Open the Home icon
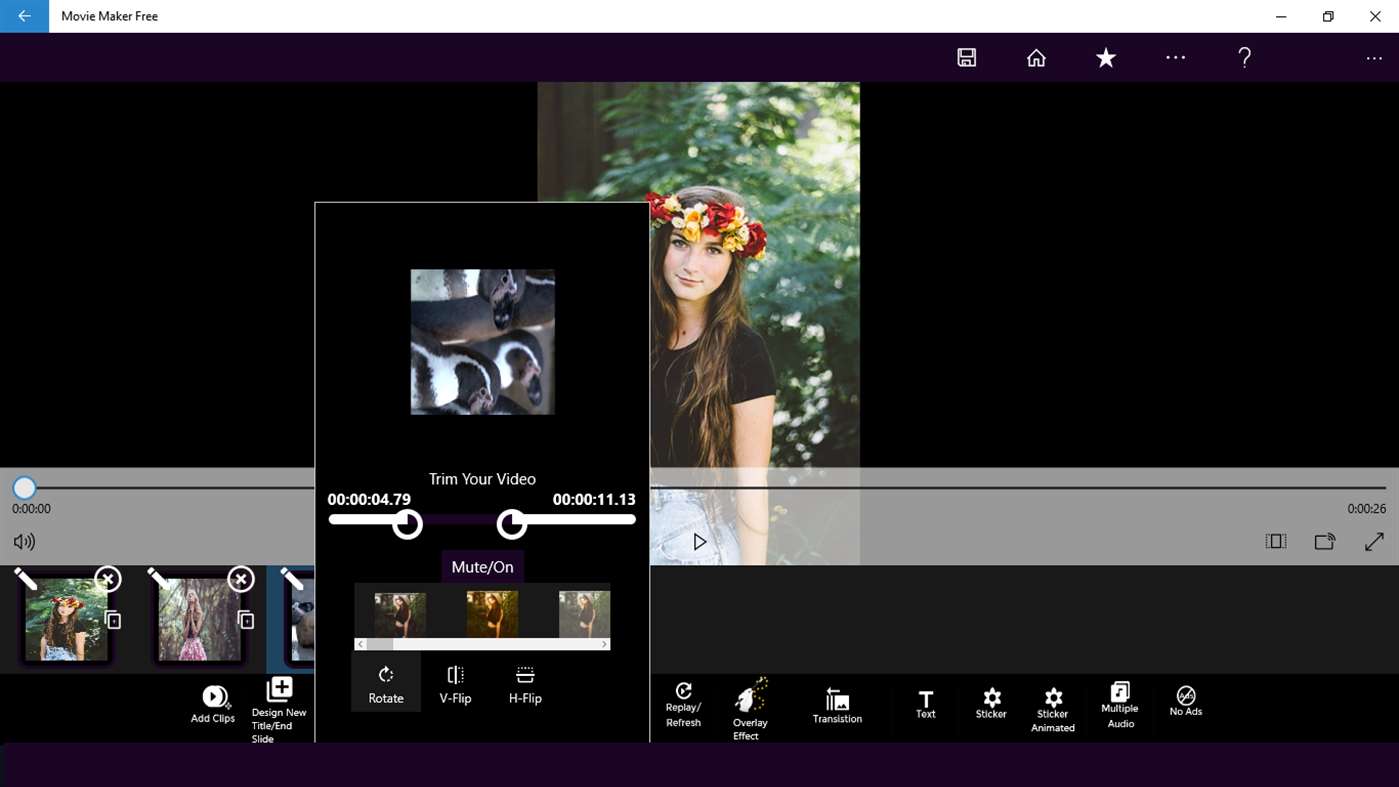1399x787 pixels. coord(1036,58)
